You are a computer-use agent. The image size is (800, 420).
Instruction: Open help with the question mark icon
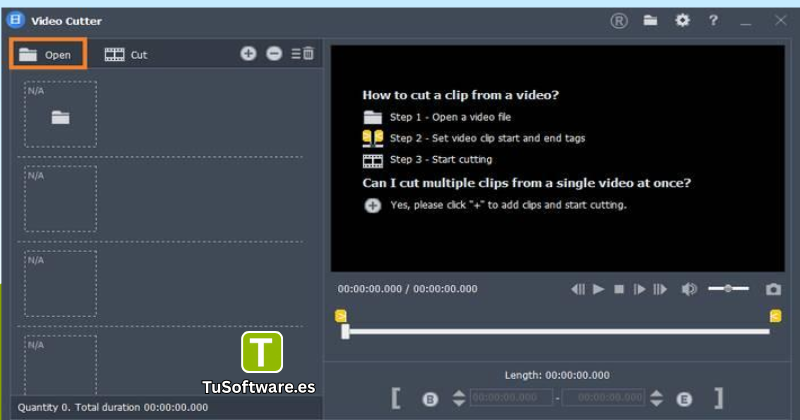click(x=713, y=20)
